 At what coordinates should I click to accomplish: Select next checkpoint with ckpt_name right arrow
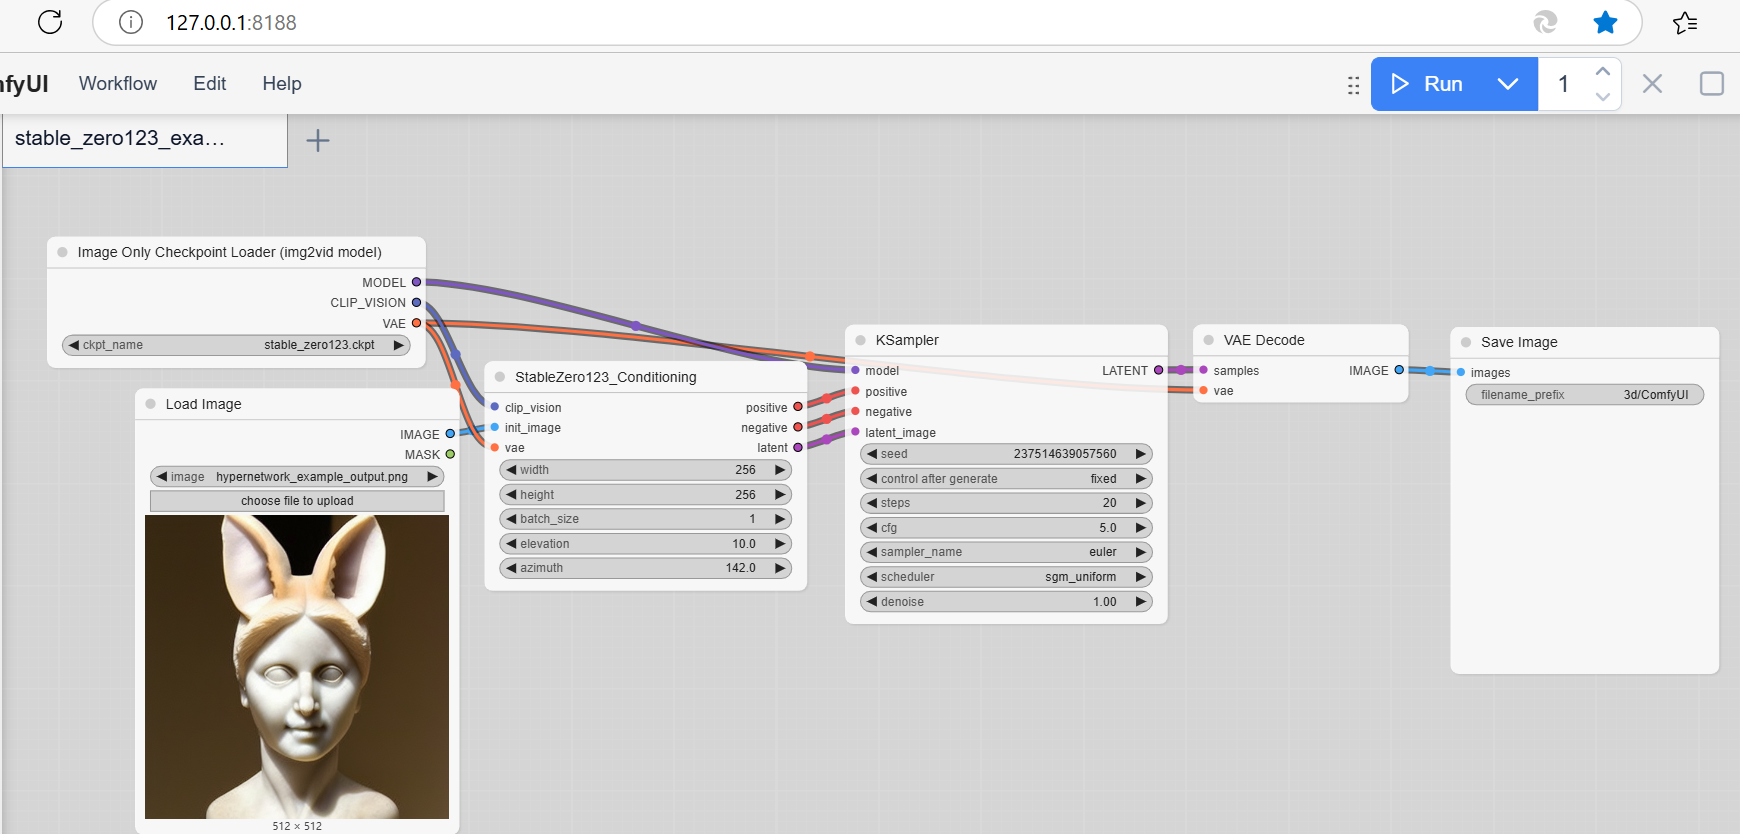coord(398,345)
